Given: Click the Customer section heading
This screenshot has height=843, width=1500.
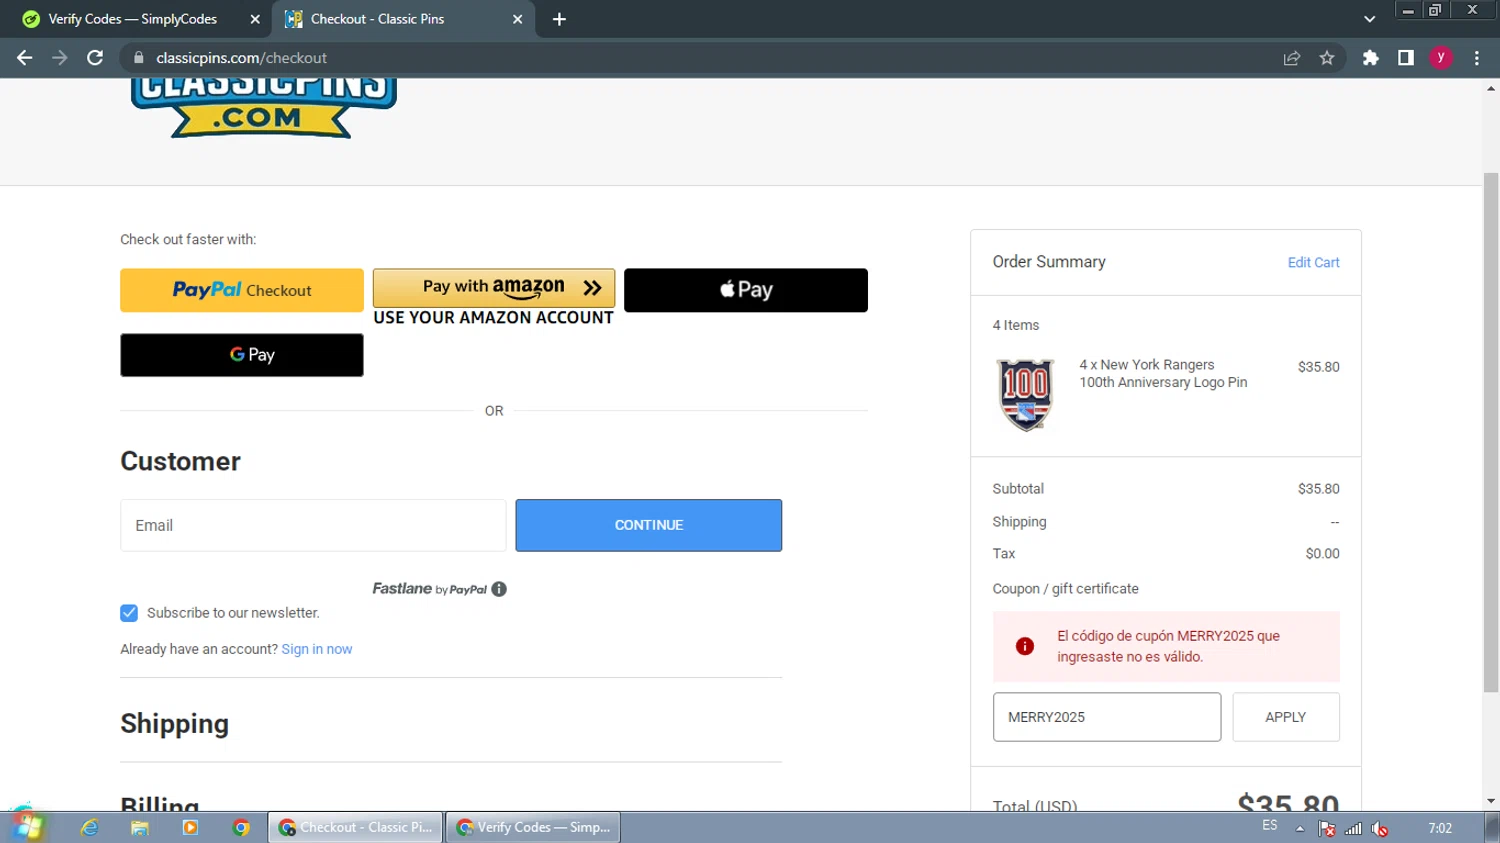Looking at the screenshot, I should pyautogui.click(x=181, y=461).
